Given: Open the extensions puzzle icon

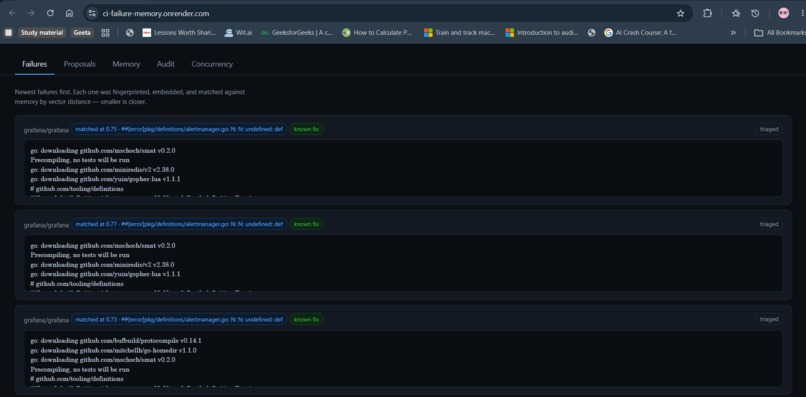Looking at the screenshot, I should click(x=707, y=13).
